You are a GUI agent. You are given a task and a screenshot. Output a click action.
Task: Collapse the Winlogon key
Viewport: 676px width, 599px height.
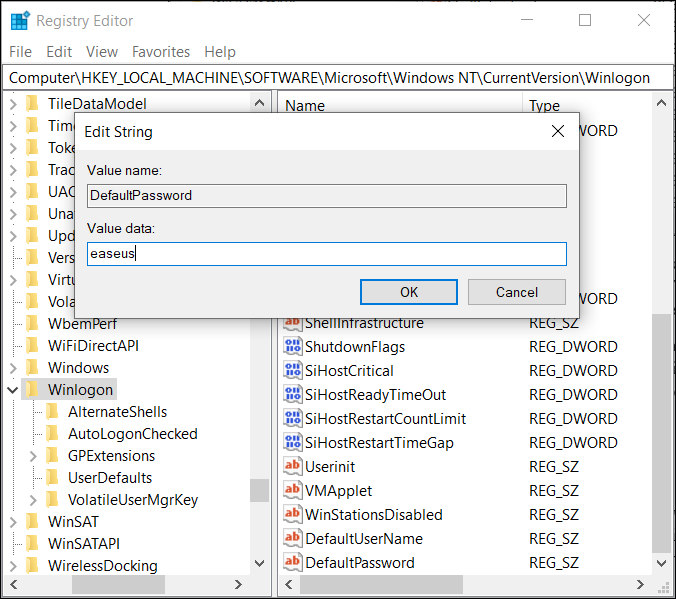pos(13,390)
